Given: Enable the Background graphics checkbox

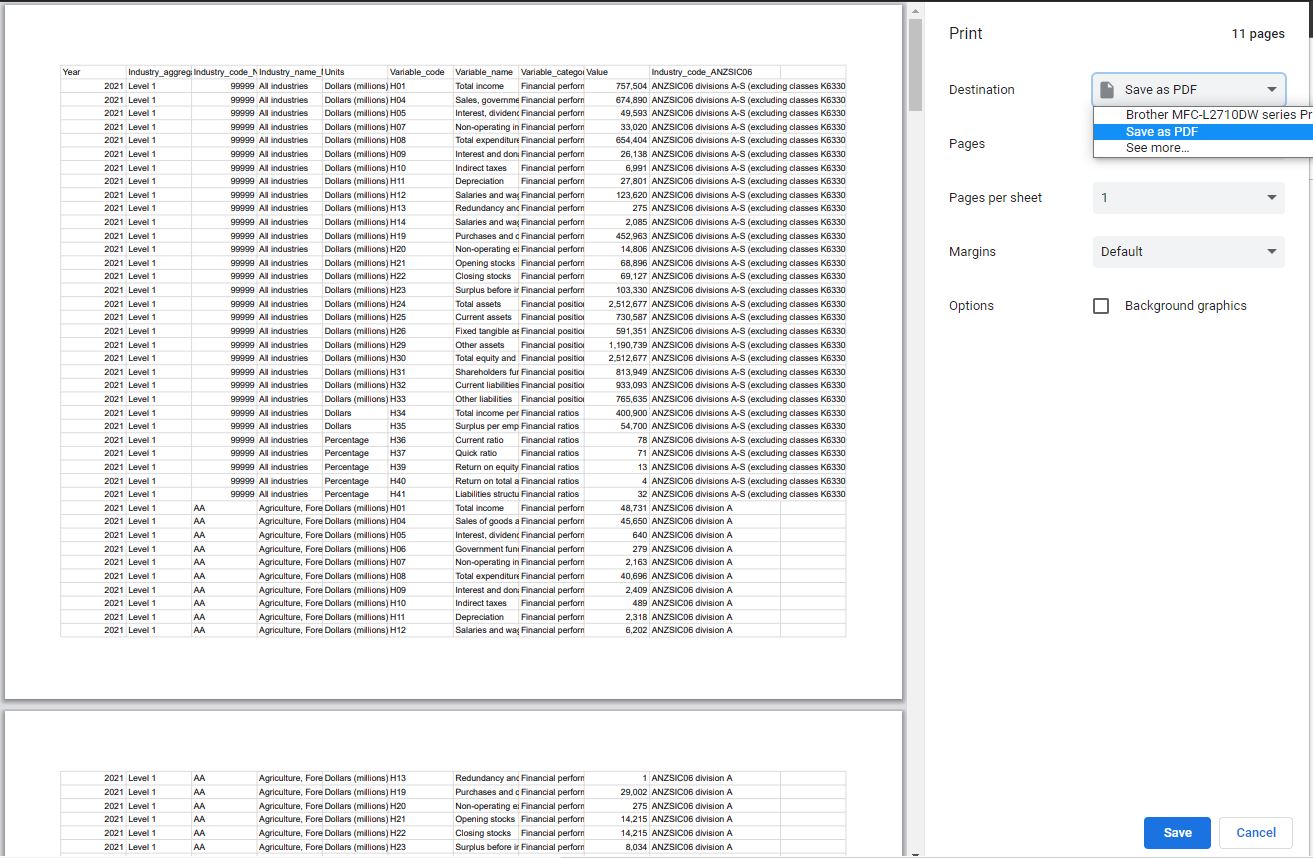Looking at the screenshot, I should (x=1101, y=306).
